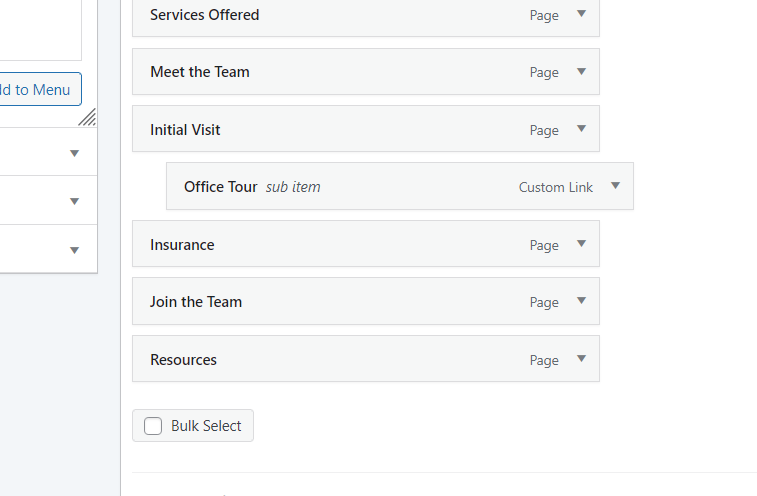Open the Initial Visit item settings arrow

(x=581, y=129)
